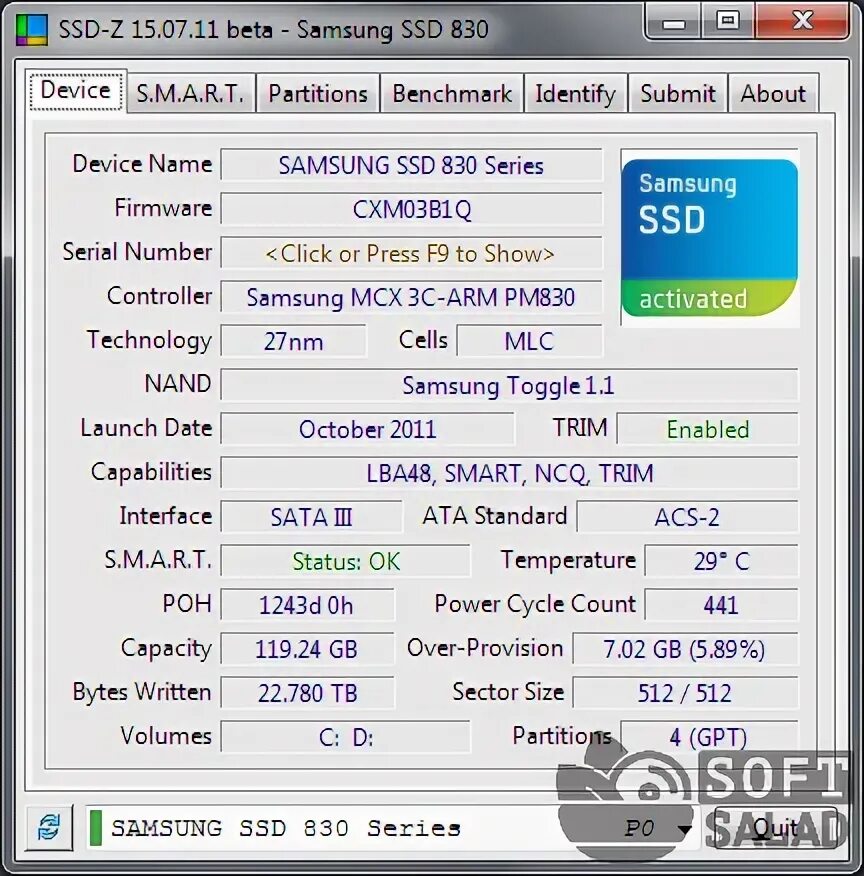Click the October 2011 launch date
Viewport: 864px width, 876px height.
tap(367, 430)
